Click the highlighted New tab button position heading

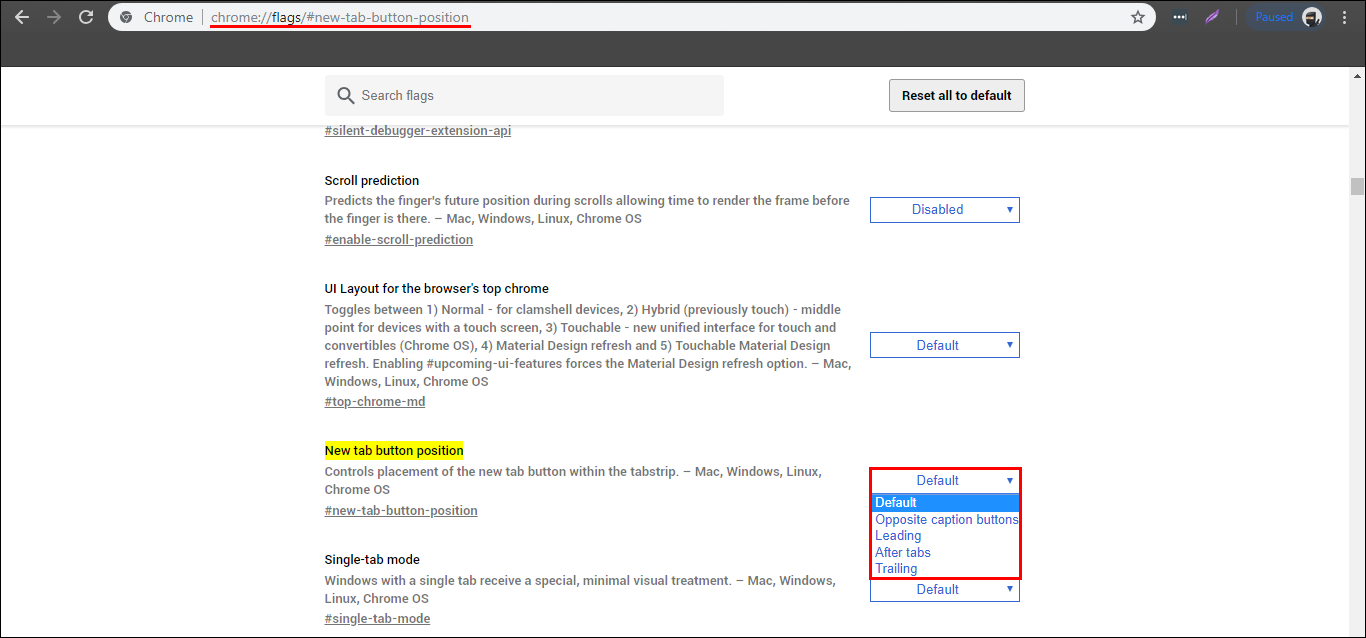pyautogui.click(x=394, y=451)
